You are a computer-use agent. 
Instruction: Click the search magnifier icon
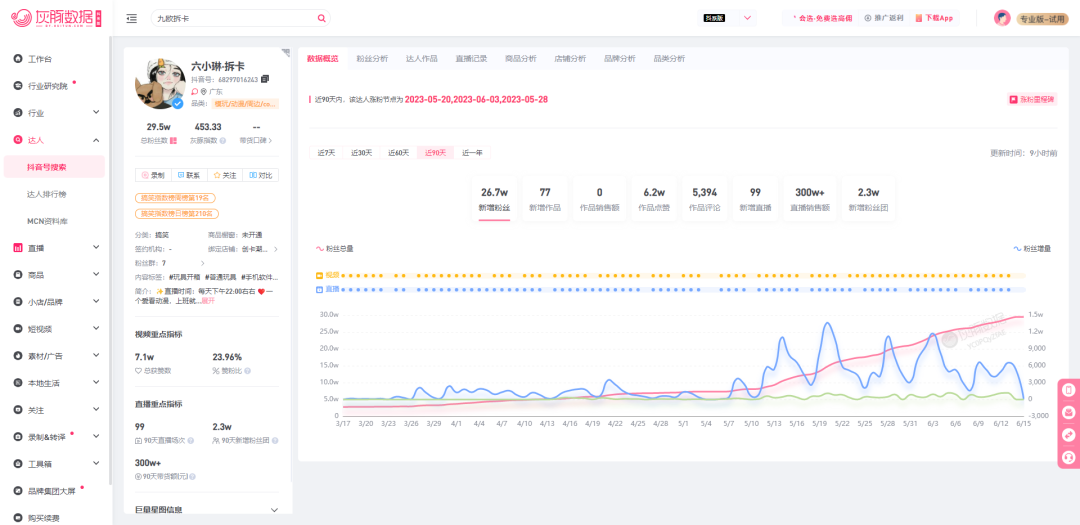322,19
